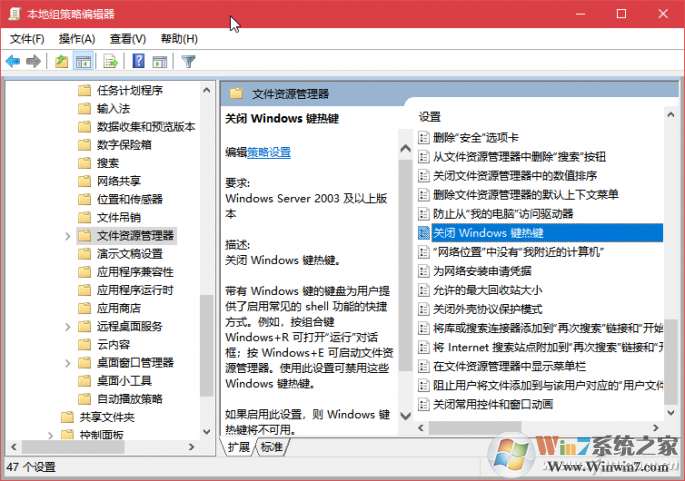Click folder icon of 应用商店

click(x=84, y=308)
